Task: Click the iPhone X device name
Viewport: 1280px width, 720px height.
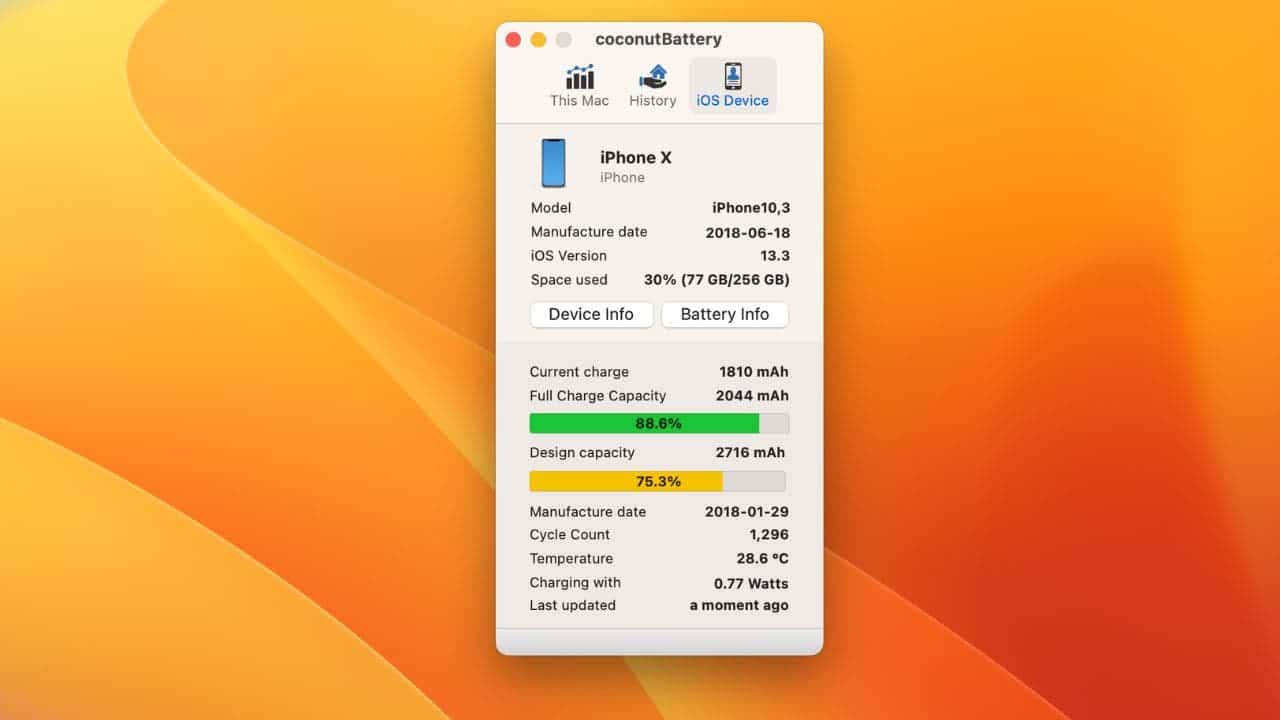Action: coord(636,157)
